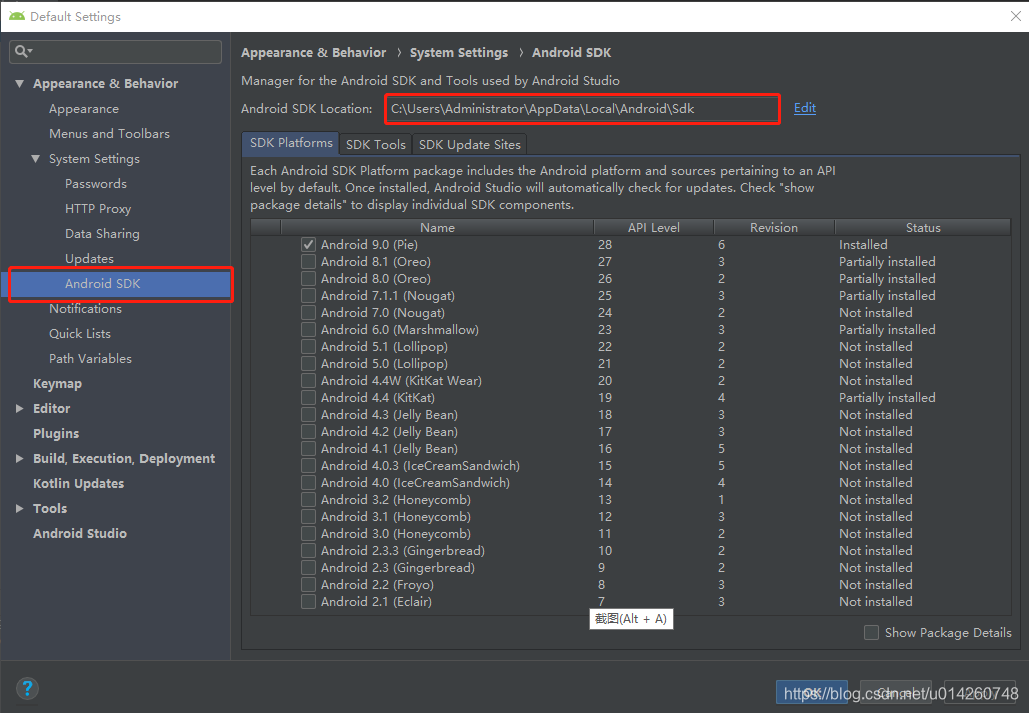The height and width of the screenshot is (713, 1029).
Task: Select Android 4.3 (Jelly Bean) row name
Action: click(x=389, y=415)
